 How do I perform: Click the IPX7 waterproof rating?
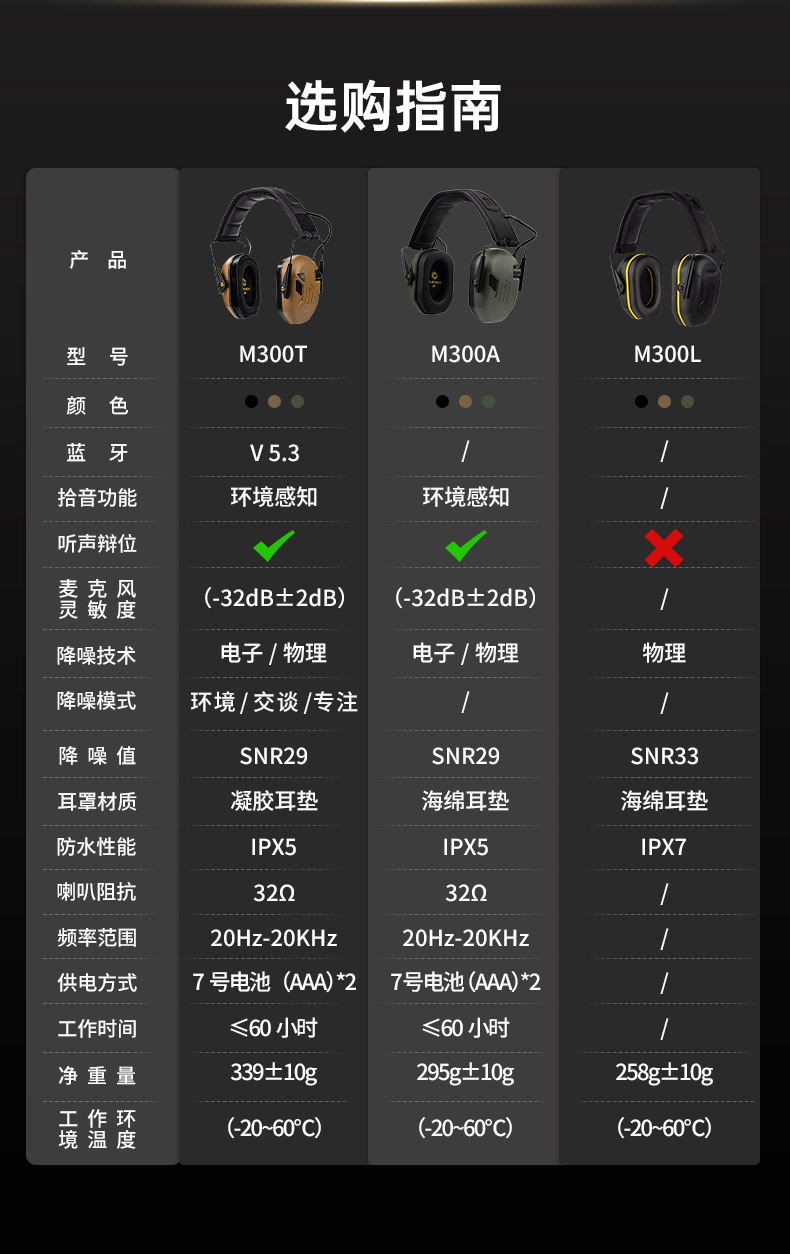pos(664,847)
